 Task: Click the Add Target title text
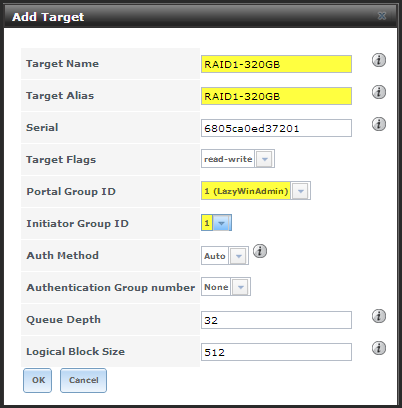pyautogui.click(x=48, y=17)
